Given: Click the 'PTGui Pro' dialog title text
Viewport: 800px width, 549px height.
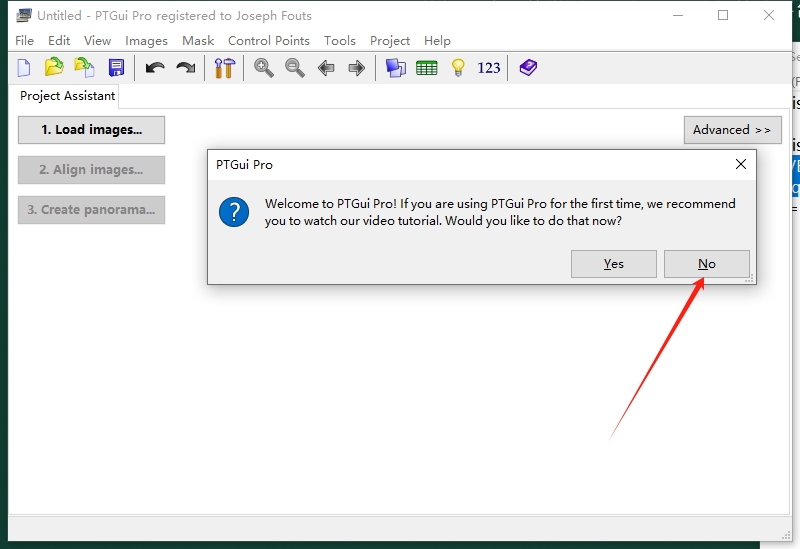Looking at the screenshot, I should 244,165.
